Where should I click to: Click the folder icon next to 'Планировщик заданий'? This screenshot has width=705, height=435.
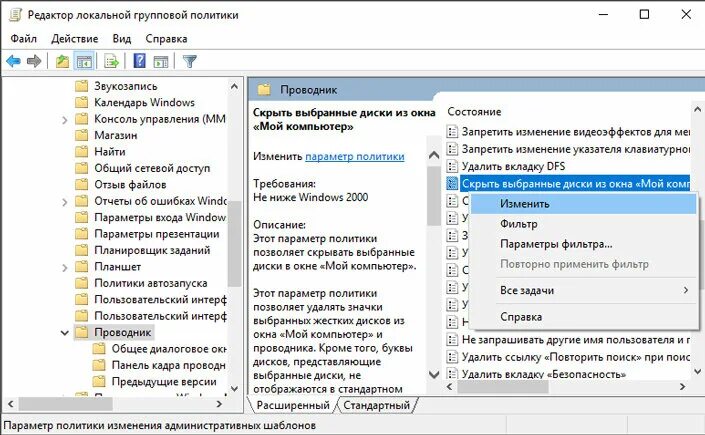[81, 250]
